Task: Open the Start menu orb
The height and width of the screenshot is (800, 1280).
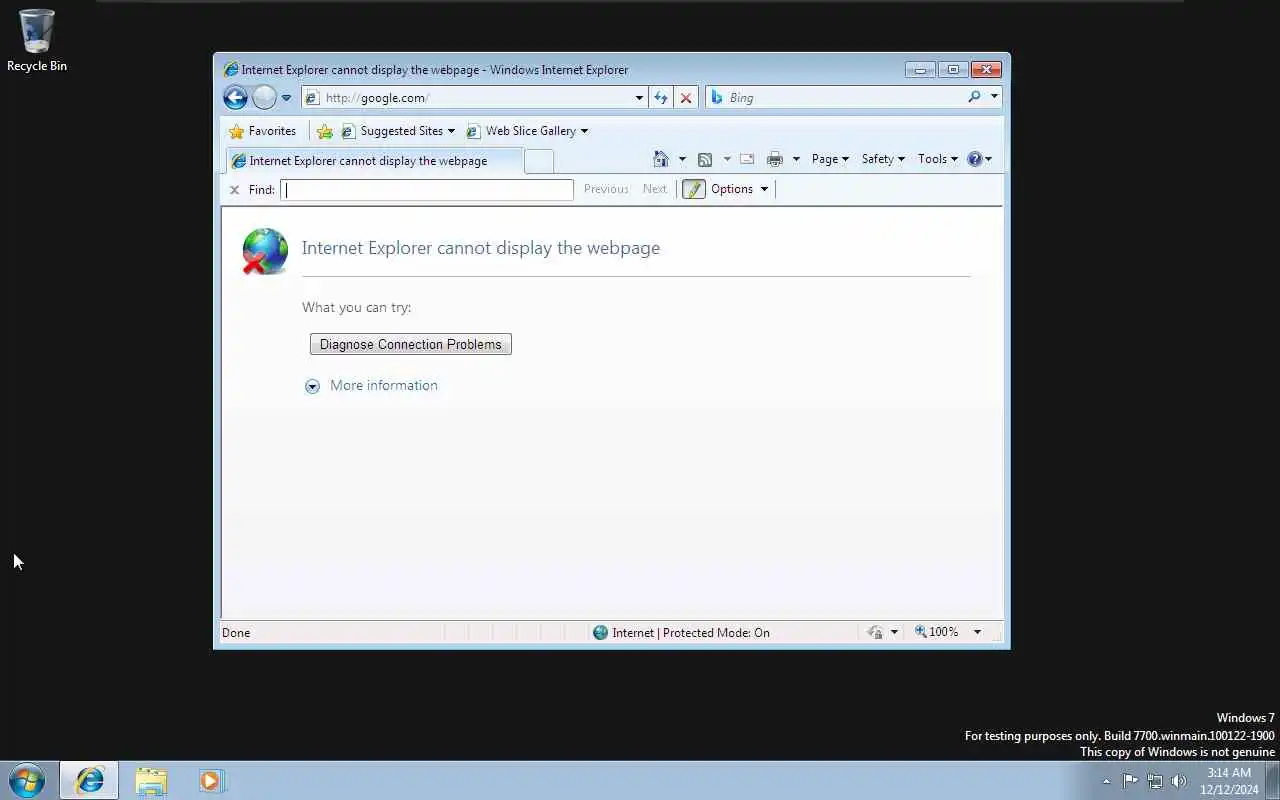Action: tap(27, 780)
